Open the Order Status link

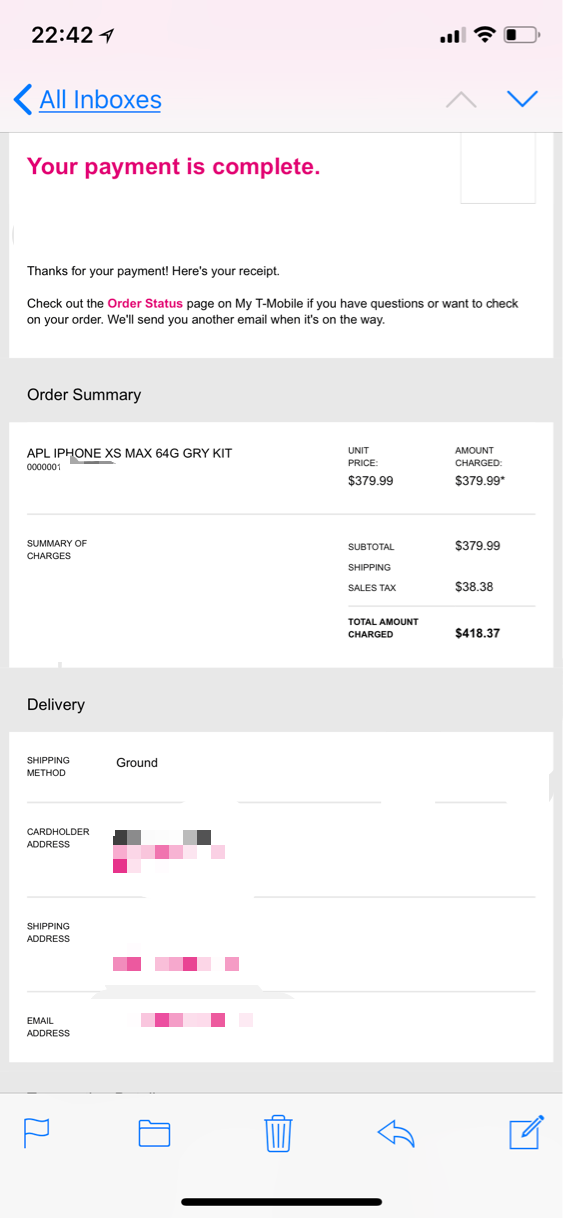click(x=145, y=303)
